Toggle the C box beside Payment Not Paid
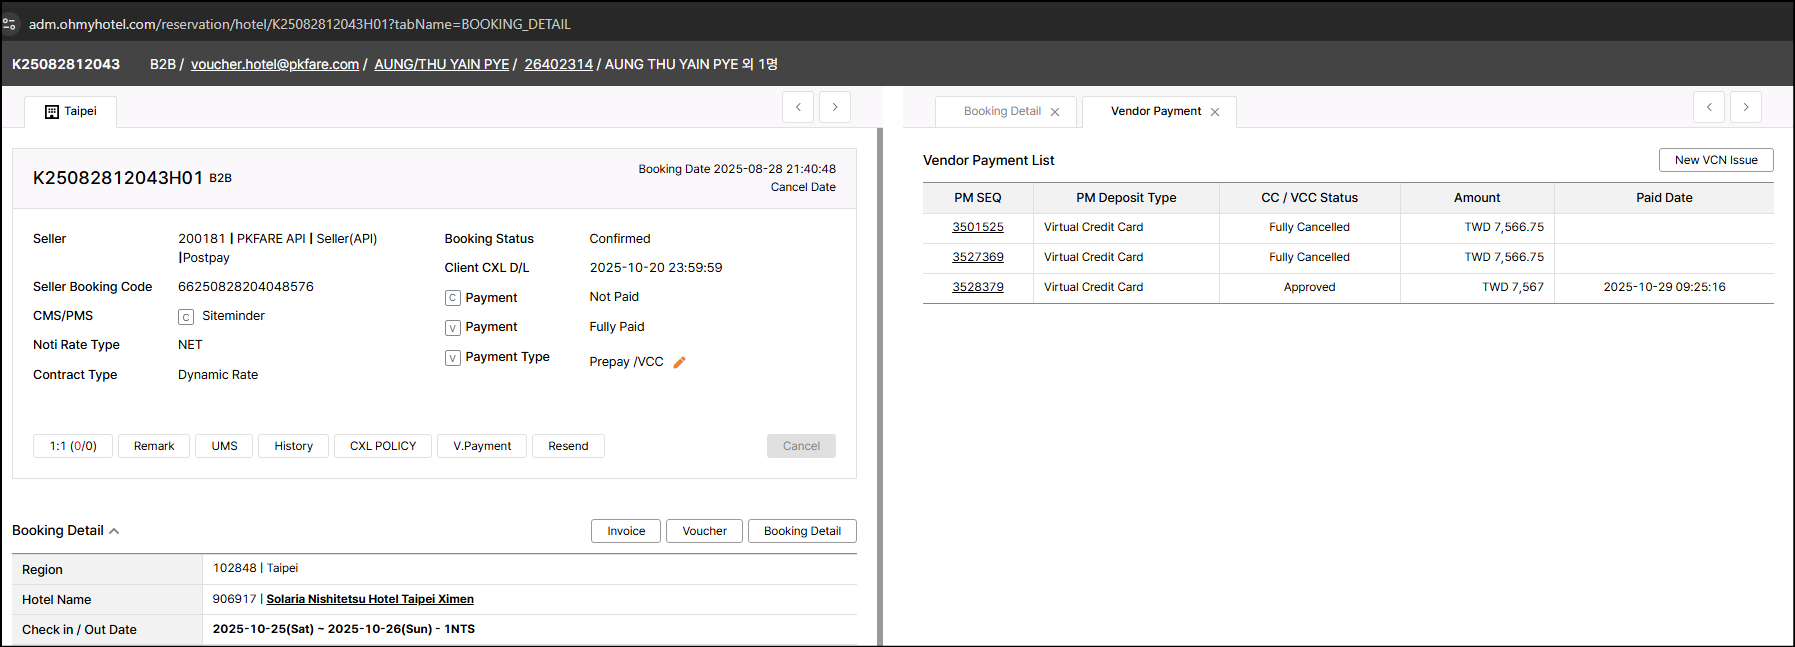Screen dimensions: 1795x647 coord(453,298)
